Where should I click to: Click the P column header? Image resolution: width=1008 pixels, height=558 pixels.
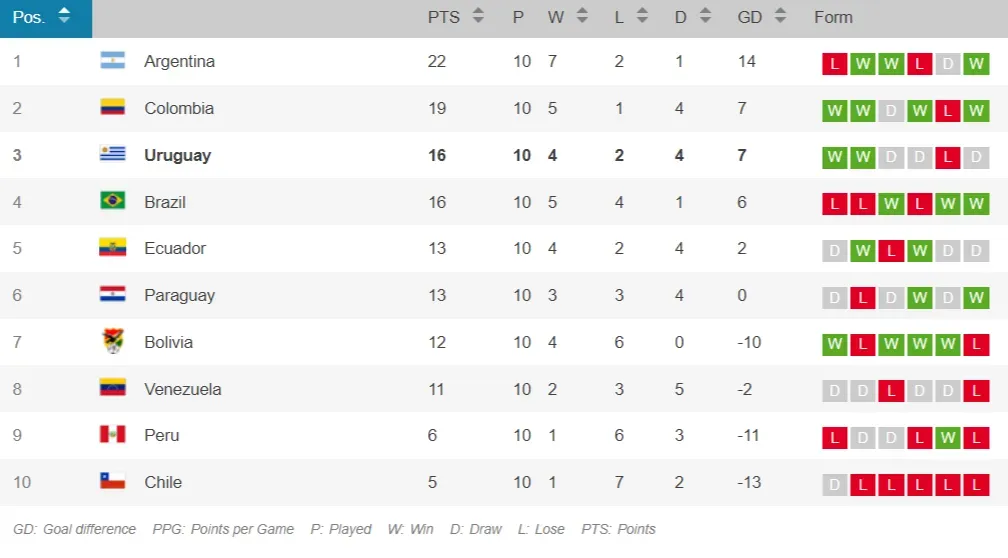518,17
